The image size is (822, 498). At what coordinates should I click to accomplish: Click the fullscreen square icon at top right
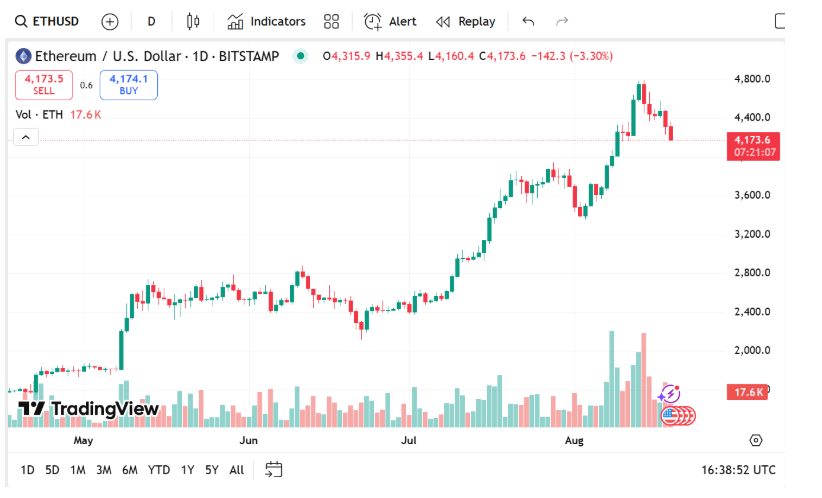pyautogui.click(x=785, y=21)
